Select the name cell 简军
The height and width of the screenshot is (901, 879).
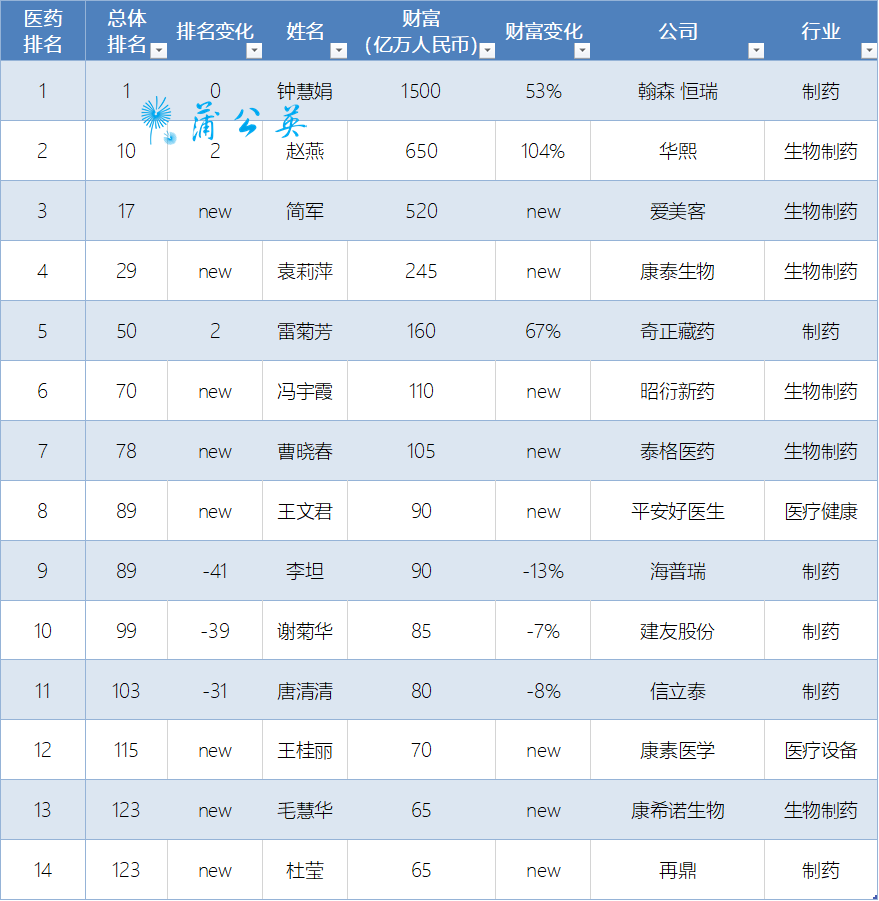click(305, 211)
